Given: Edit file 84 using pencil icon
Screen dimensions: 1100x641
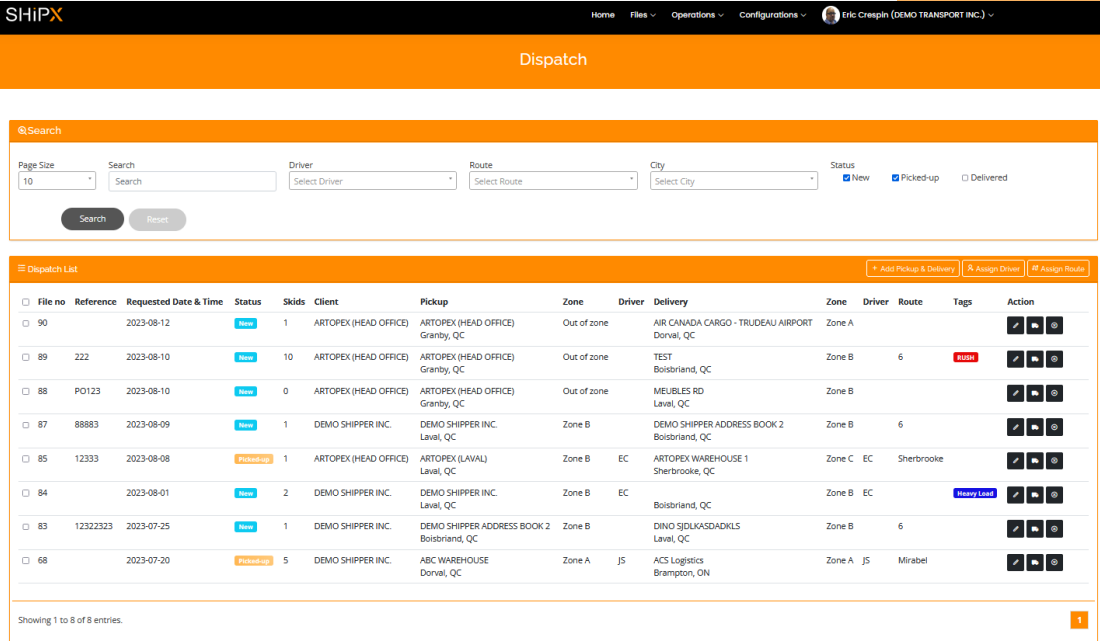Looking at the screenshot, I should (x=1015, y=495).
